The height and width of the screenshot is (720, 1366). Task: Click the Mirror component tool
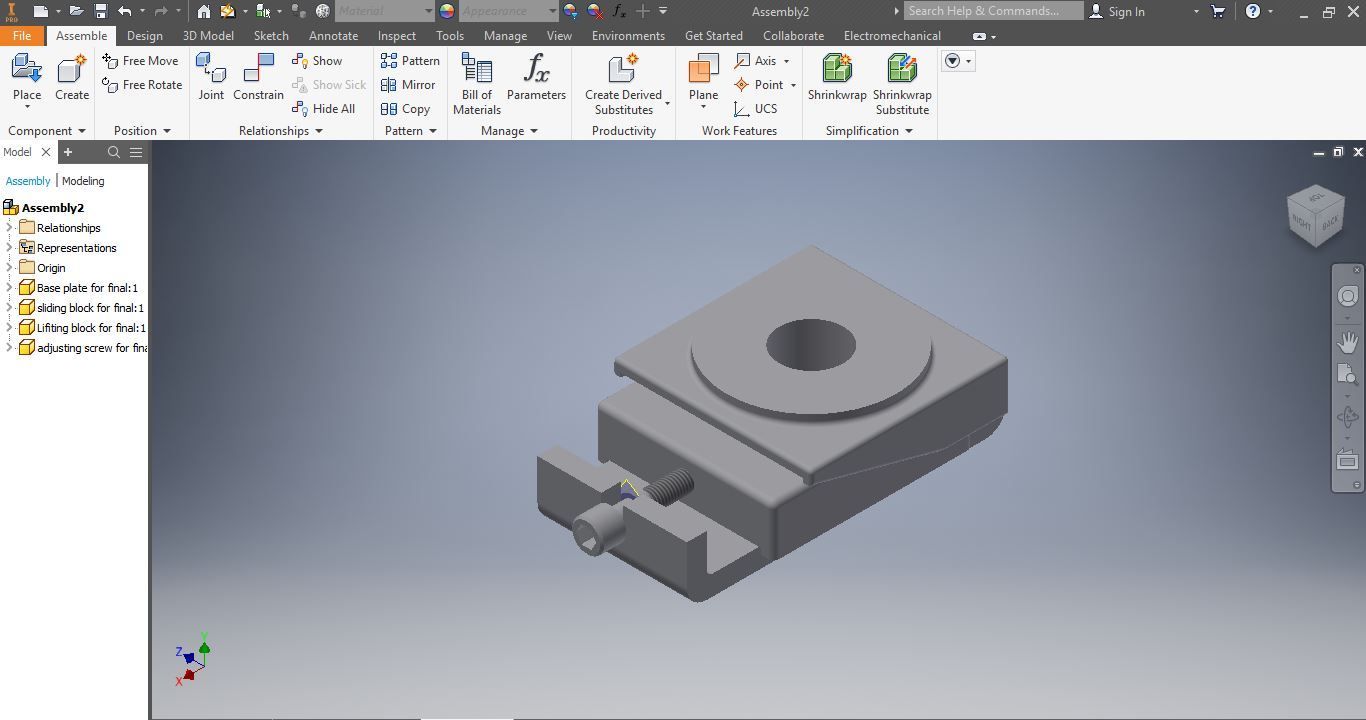[408, 85]
